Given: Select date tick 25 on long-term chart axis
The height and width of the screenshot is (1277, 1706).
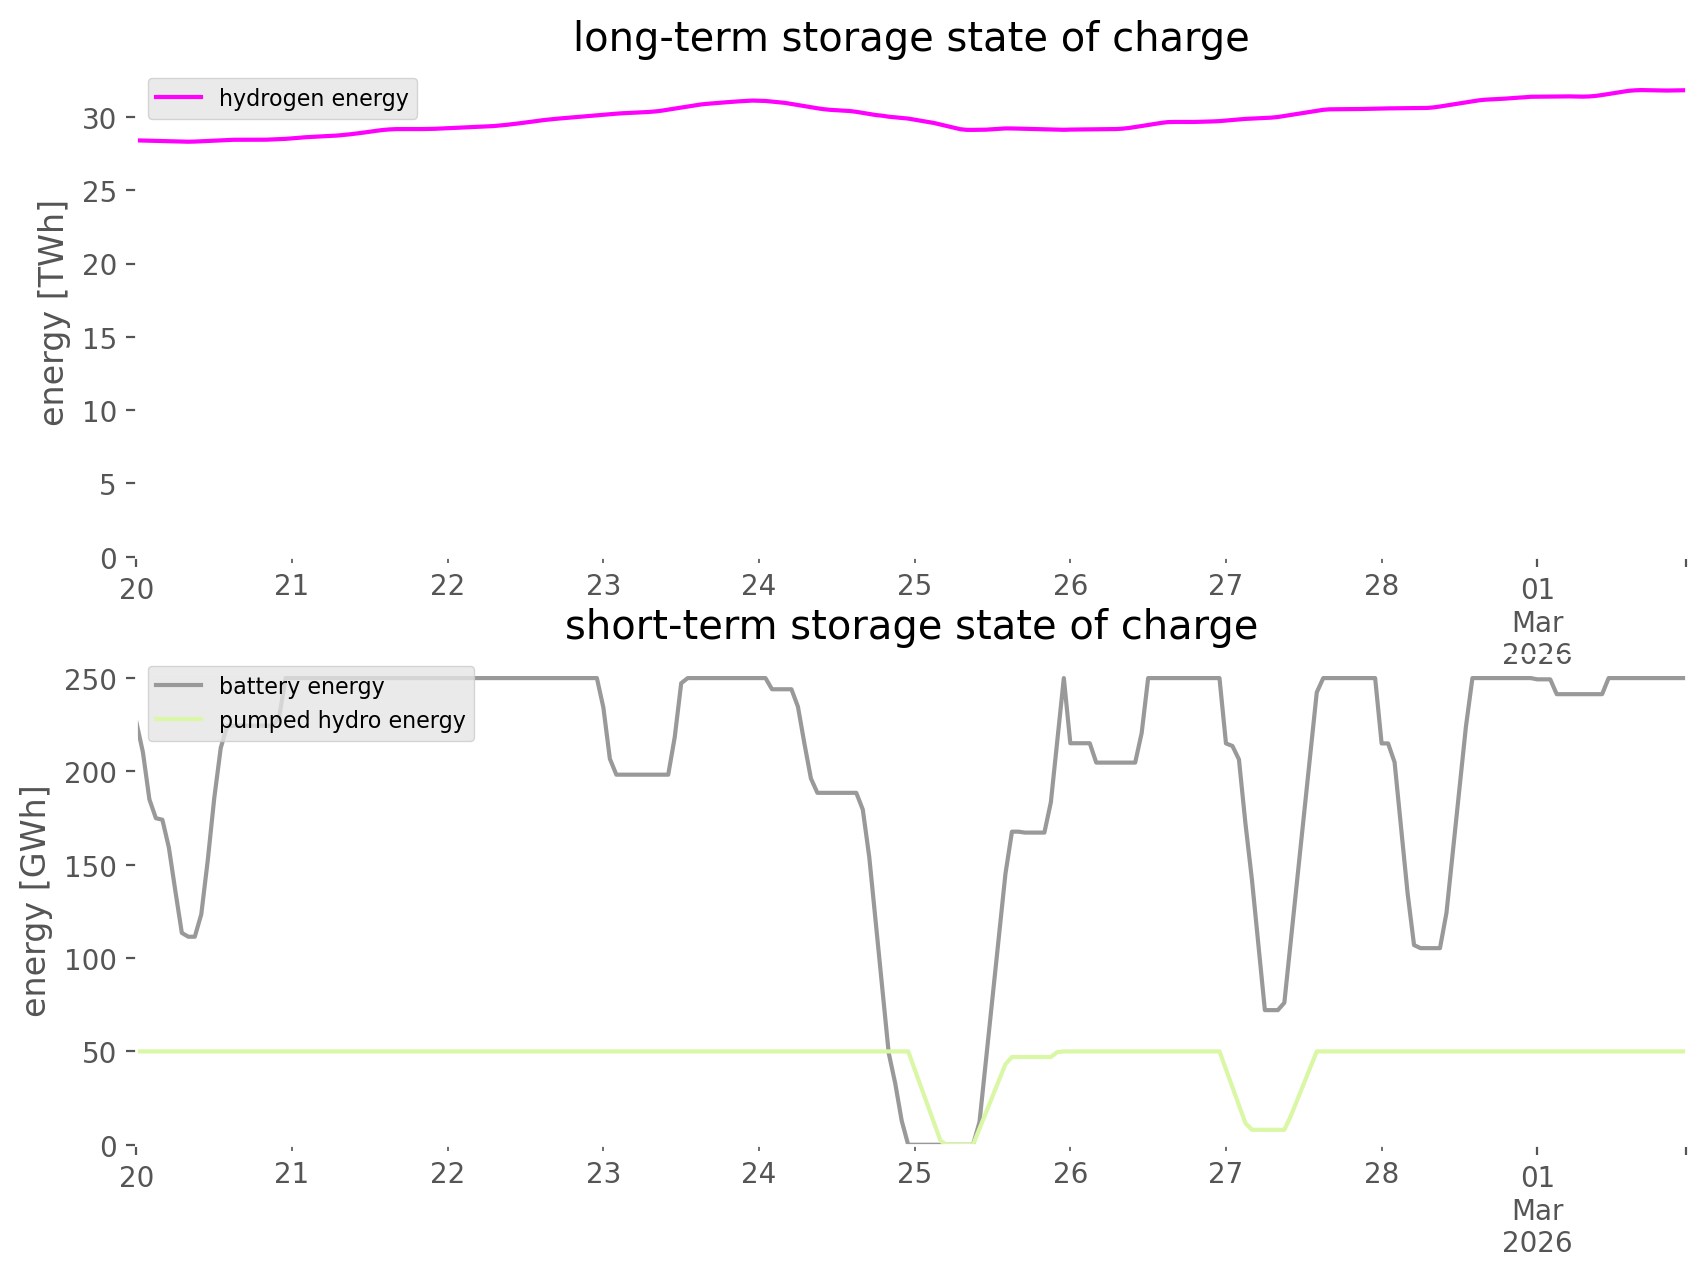Looking at the screenshot, I should 914,586.
